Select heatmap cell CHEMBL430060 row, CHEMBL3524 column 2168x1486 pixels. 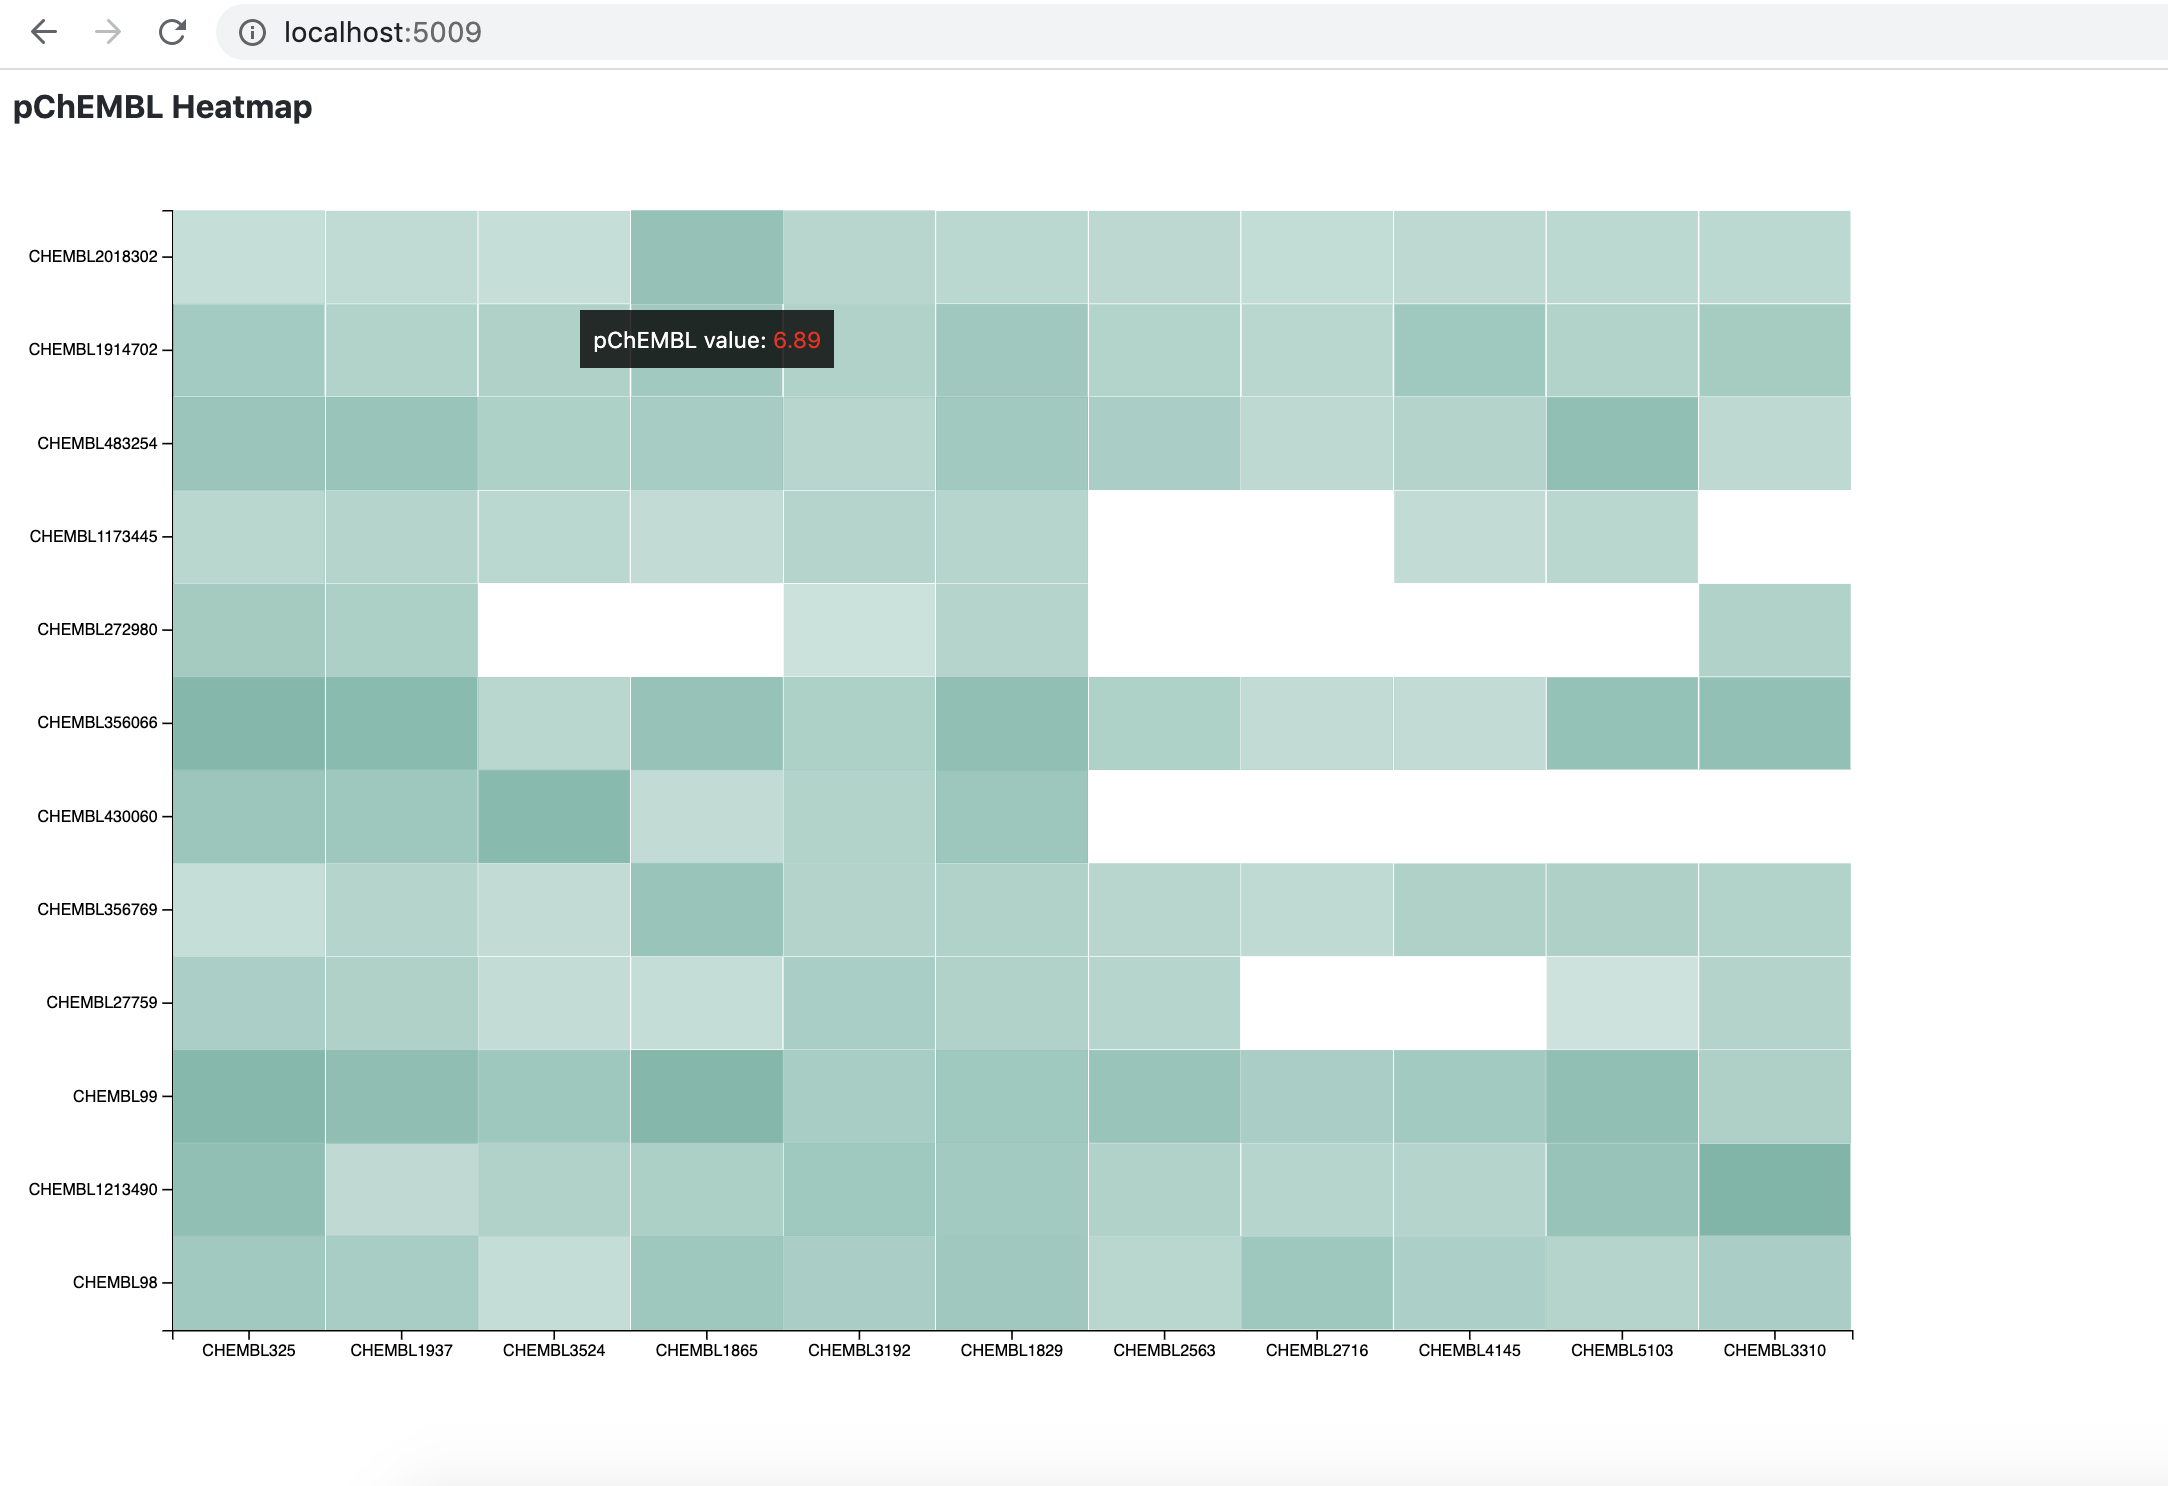tap(554, 816)
